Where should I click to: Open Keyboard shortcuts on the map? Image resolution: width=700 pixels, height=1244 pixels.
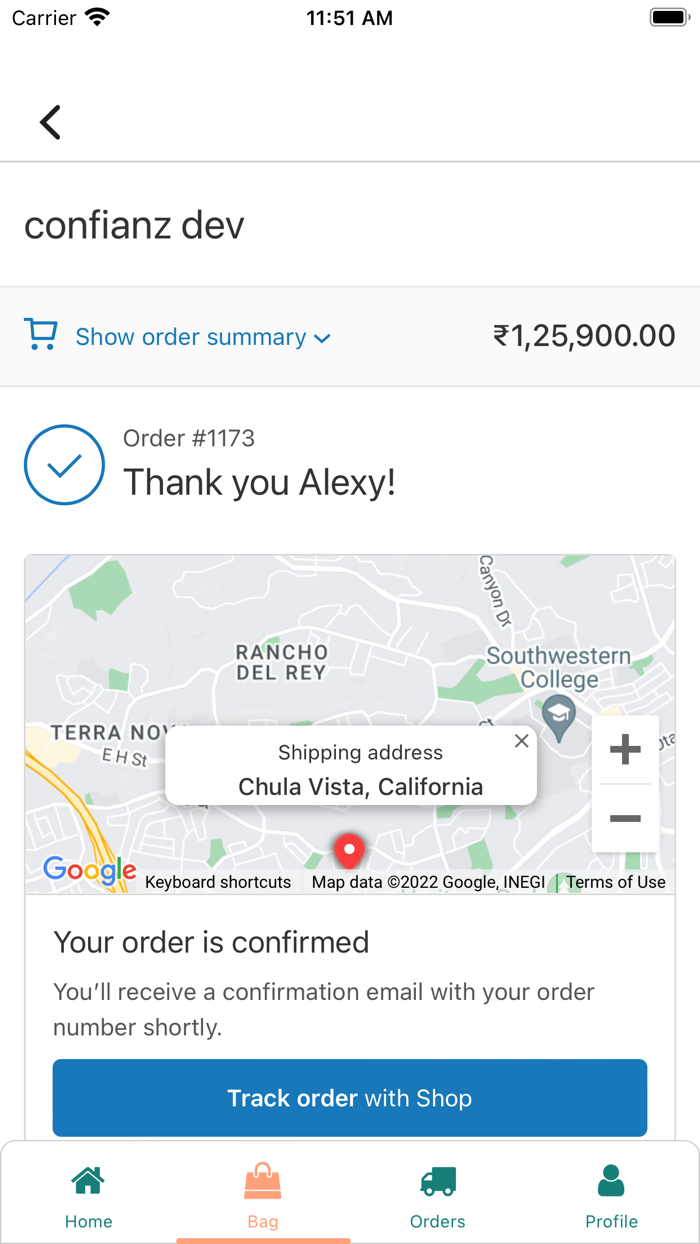[217, 882]
